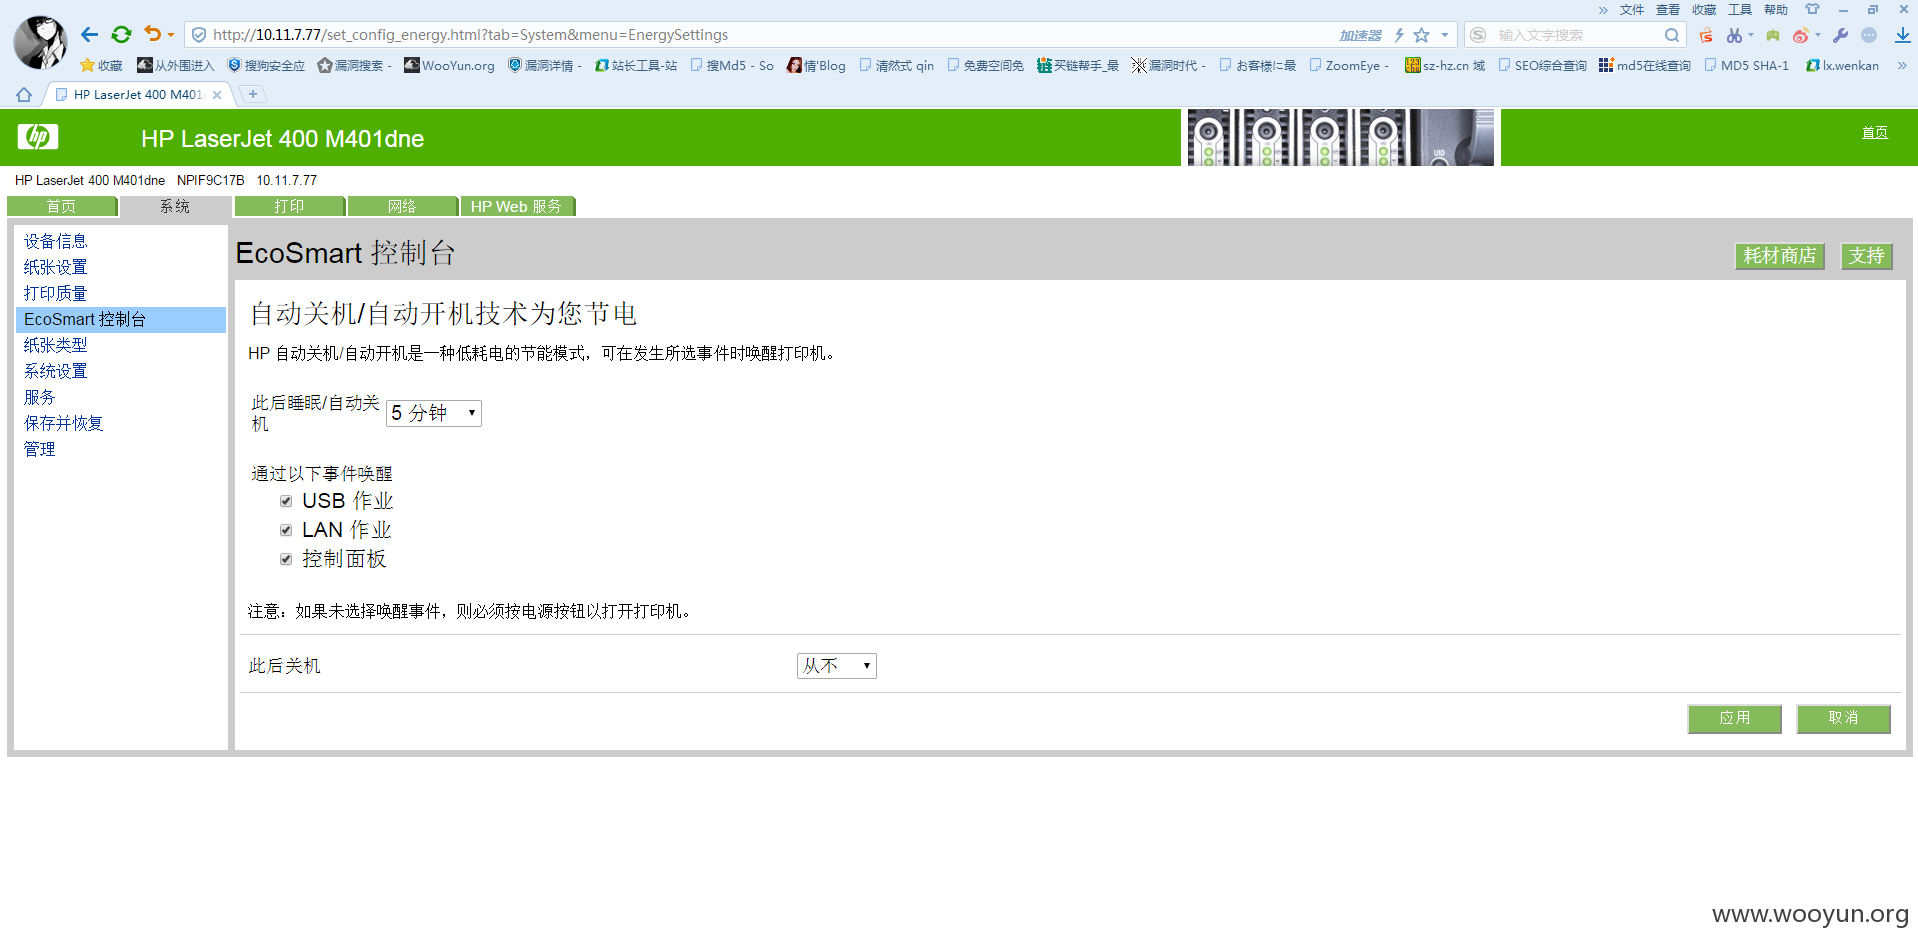Image resolution: width=1918 pixels, height=943 pixels.
Task: Expand the Weibo icon dropdown arrow
Action: [1818, 35]
